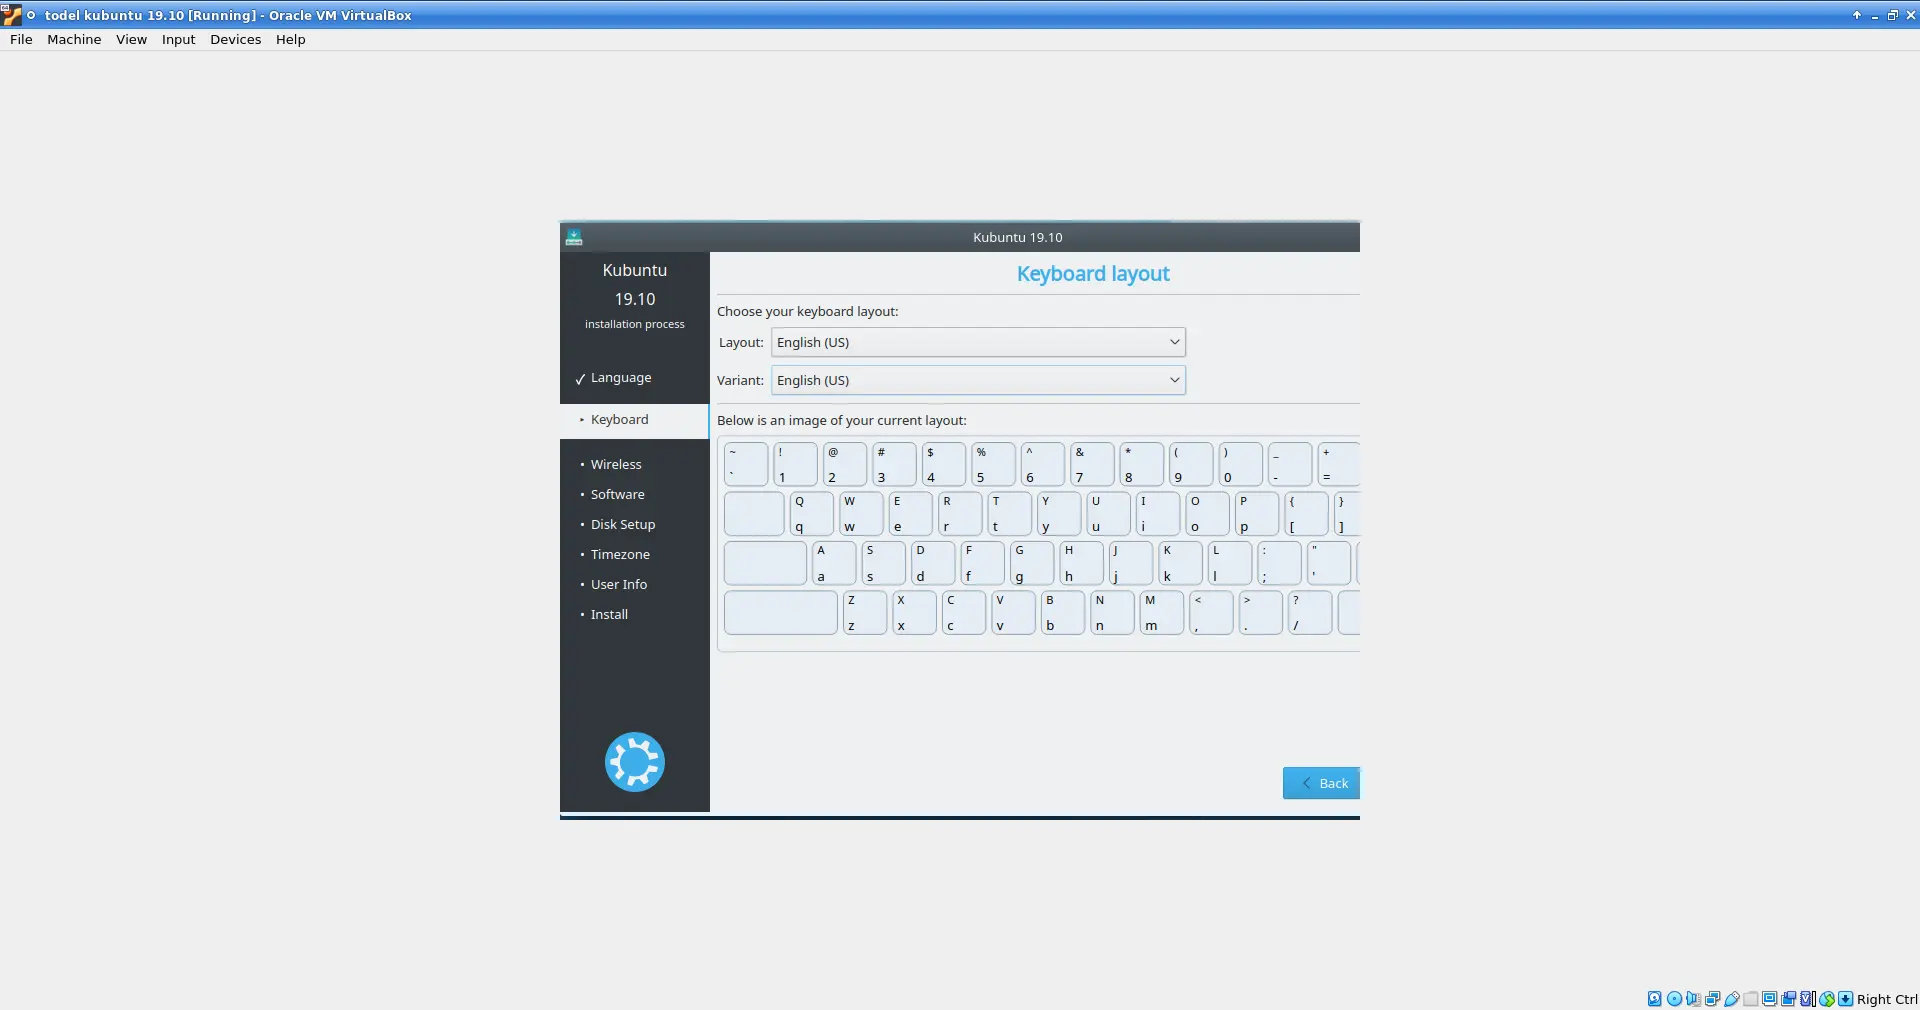Click the tilde backtick key
The width and height of the screenshot is (1920, 1010).
[746, 464]
